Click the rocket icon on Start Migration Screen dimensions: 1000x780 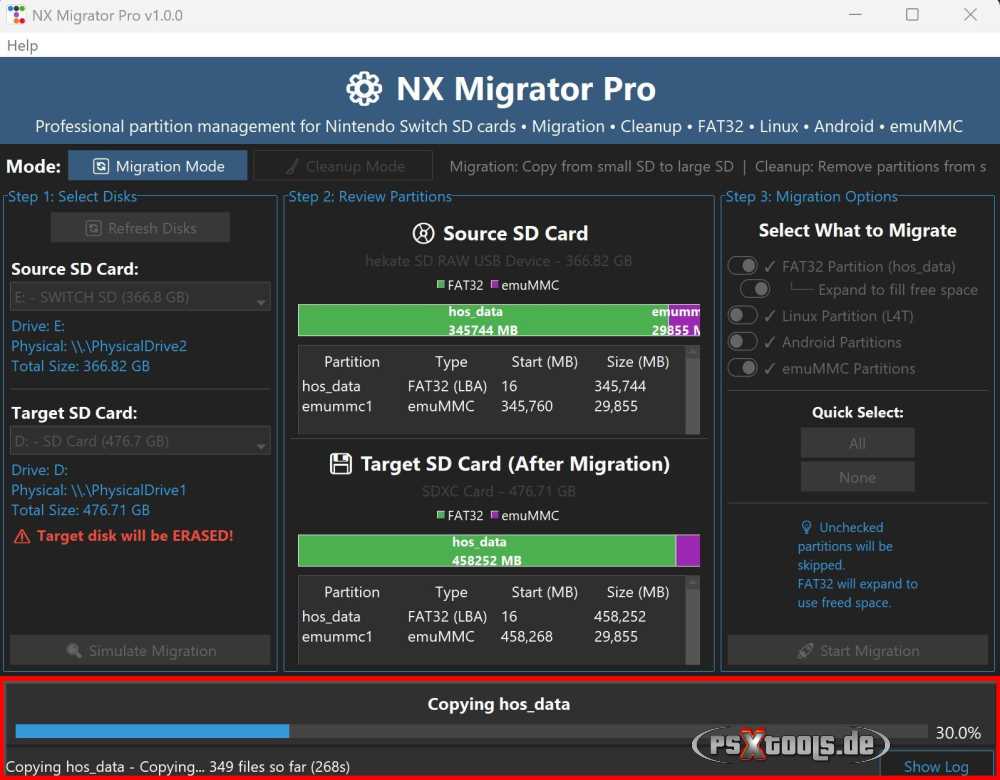point(806,650)
